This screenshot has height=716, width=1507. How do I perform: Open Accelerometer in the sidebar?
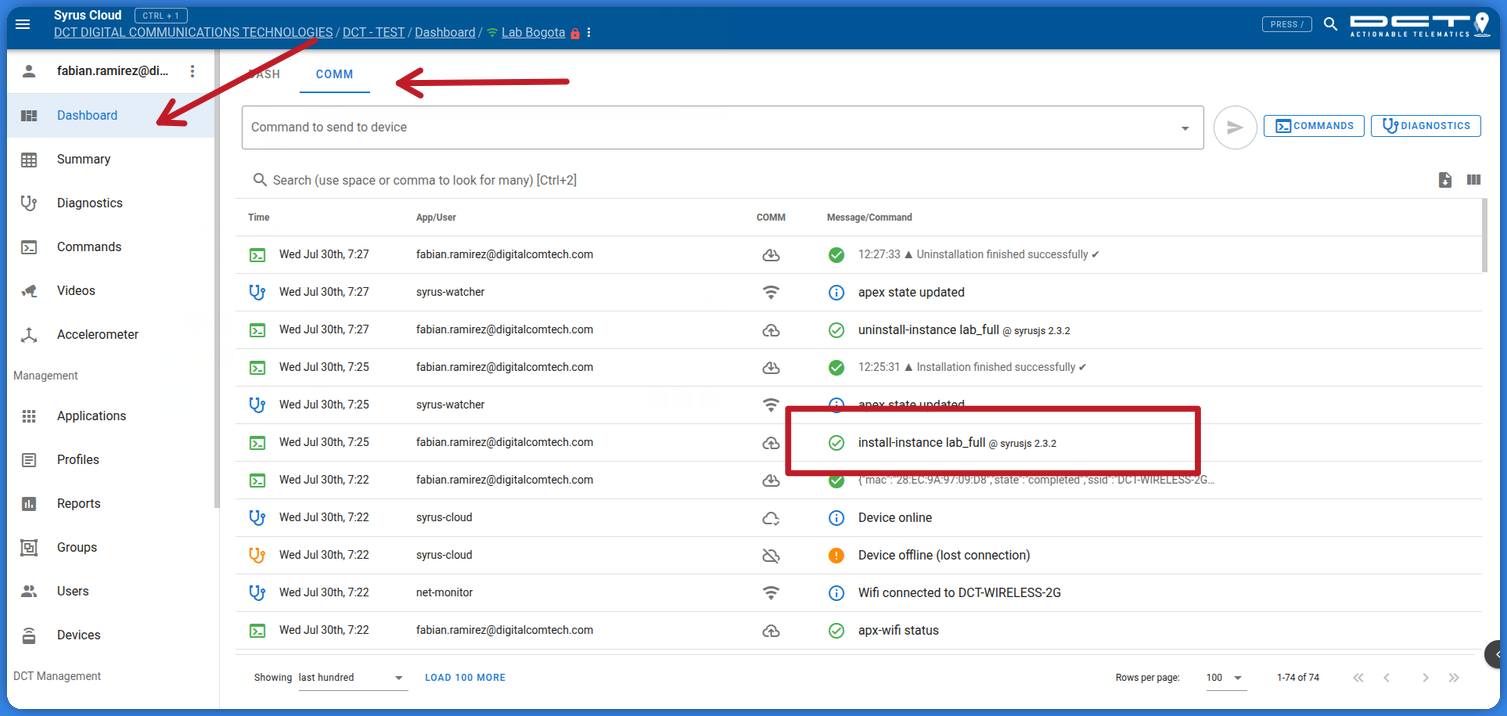click(x=111, y=335)
